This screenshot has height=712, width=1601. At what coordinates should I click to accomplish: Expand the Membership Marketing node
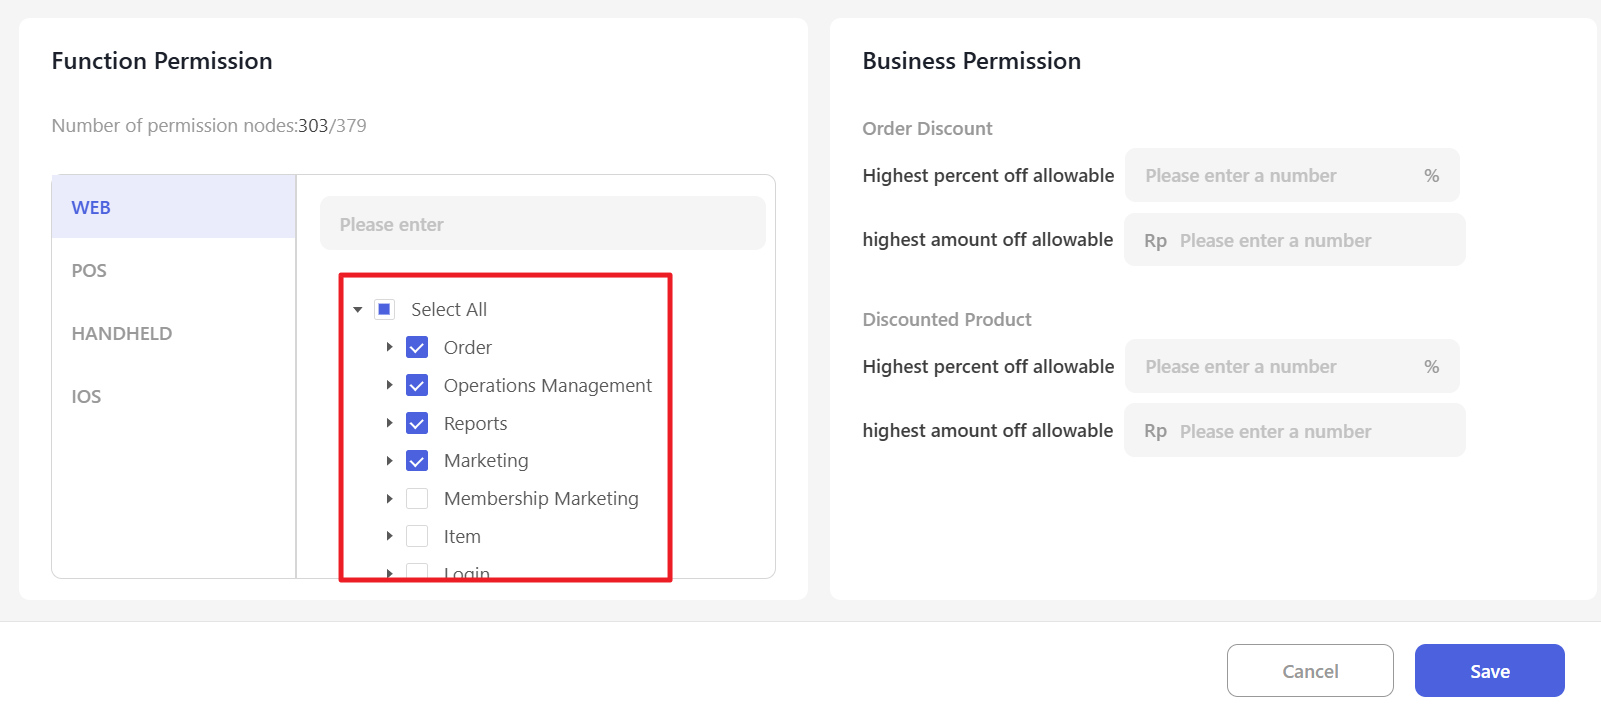390,499
